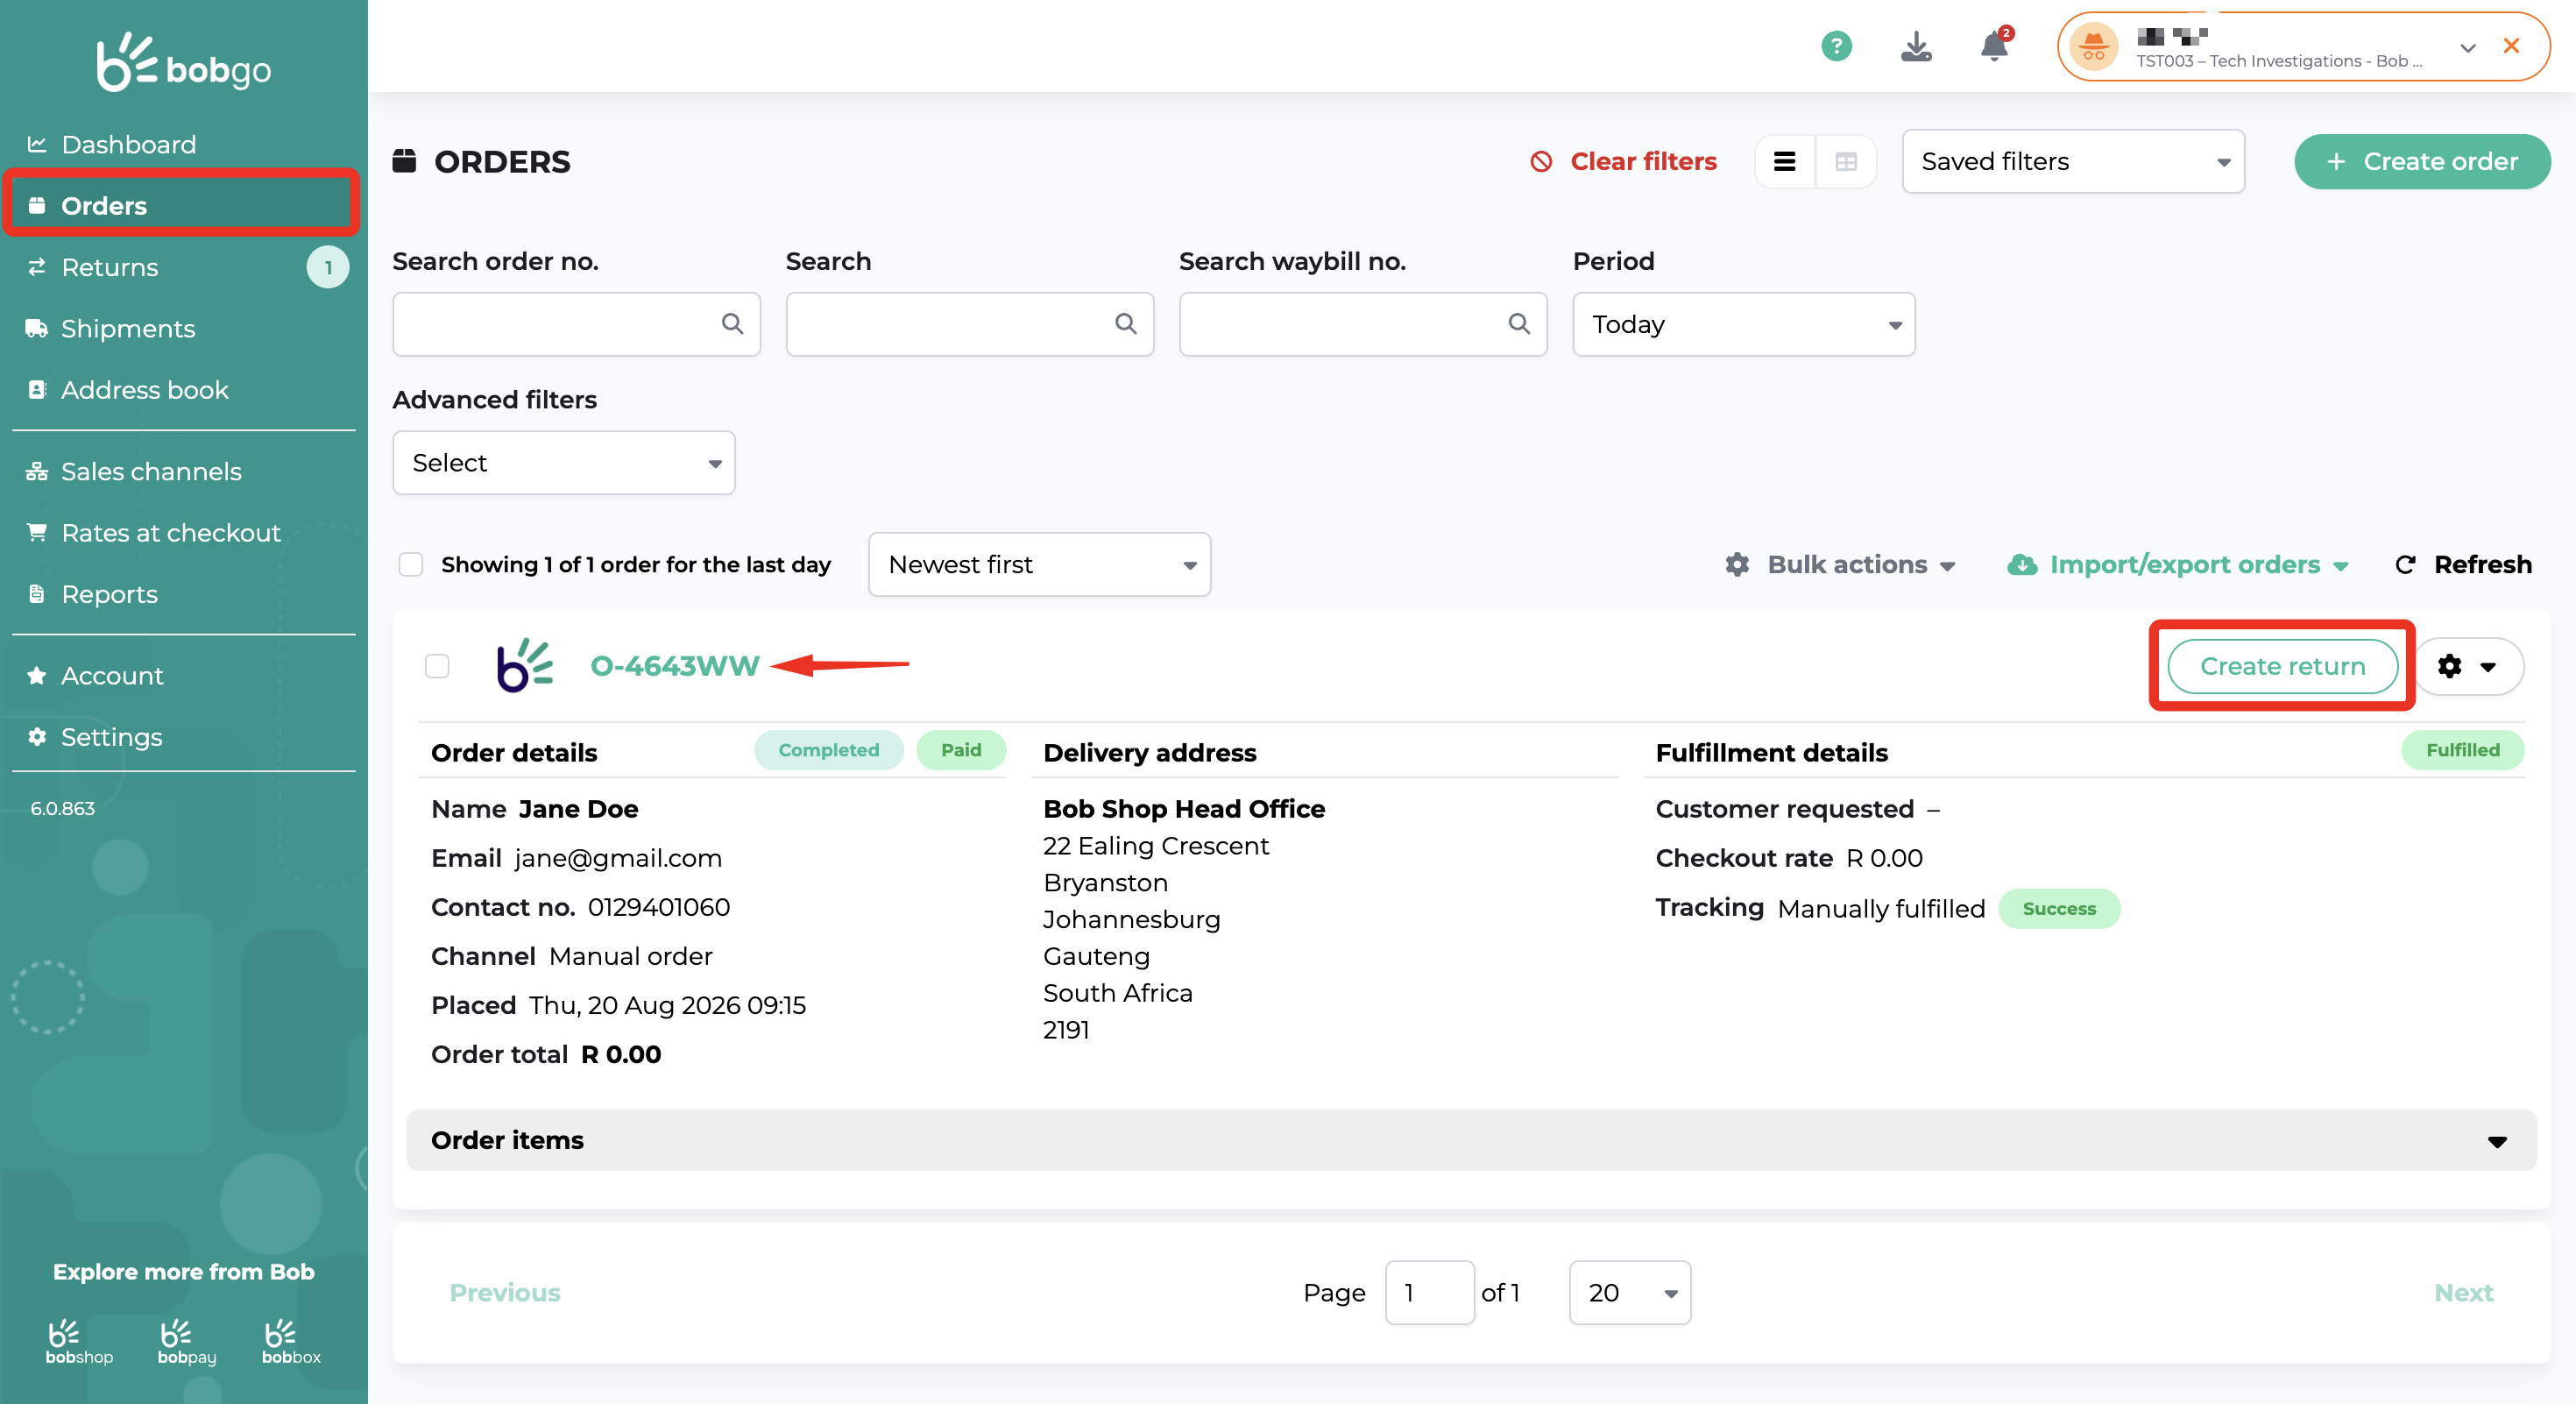Expand the Bulk actions menu
Screen dimensions: 2576x1404
(x=1841, y=565)
